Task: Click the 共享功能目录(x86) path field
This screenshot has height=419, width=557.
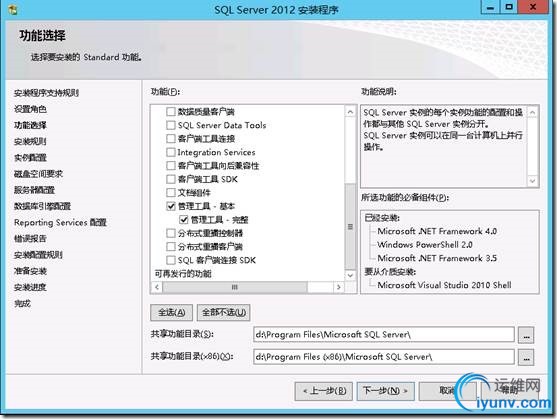Action: coord(384,357)
